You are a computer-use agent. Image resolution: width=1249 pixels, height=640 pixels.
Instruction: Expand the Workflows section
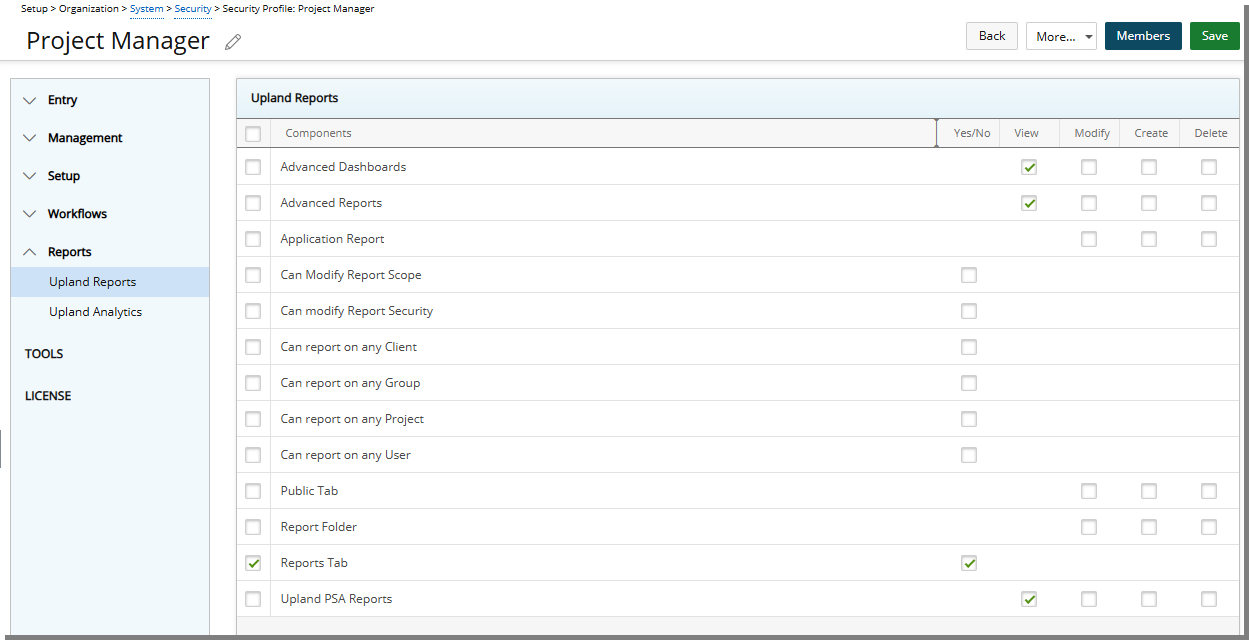[77, 213]
